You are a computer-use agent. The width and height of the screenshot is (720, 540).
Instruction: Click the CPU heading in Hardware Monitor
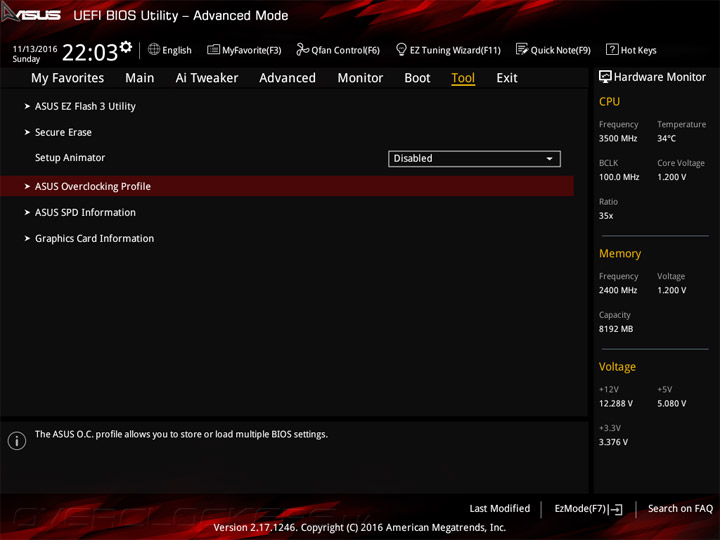click(609, 101)
